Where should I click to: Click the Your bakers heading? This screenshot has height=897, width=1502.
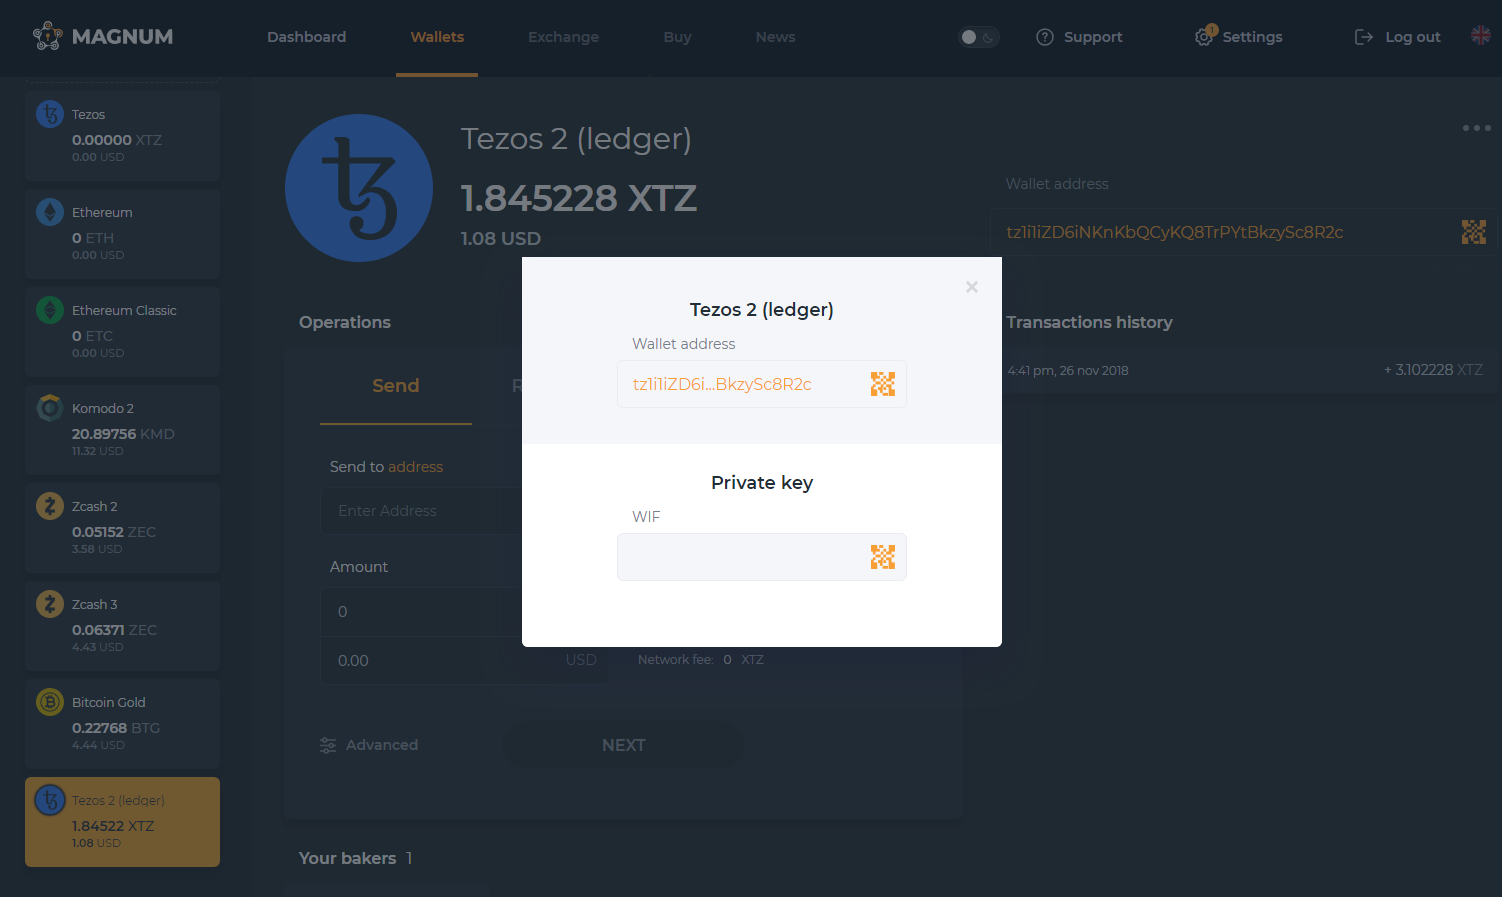click(x=347, y=858)
